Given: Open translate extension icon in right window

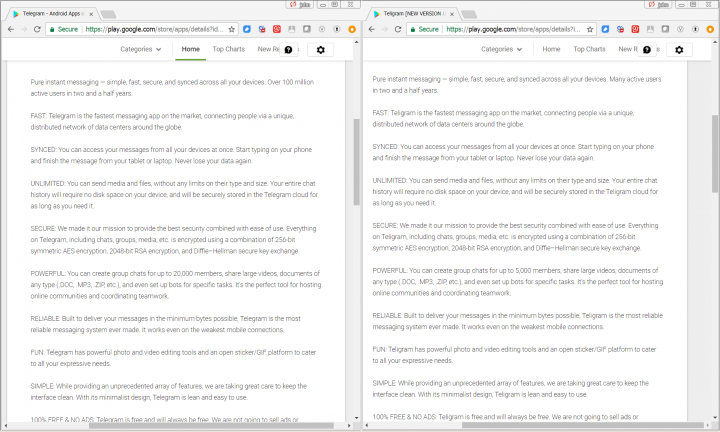Looking at the screenshot, I should click(620, 29).
